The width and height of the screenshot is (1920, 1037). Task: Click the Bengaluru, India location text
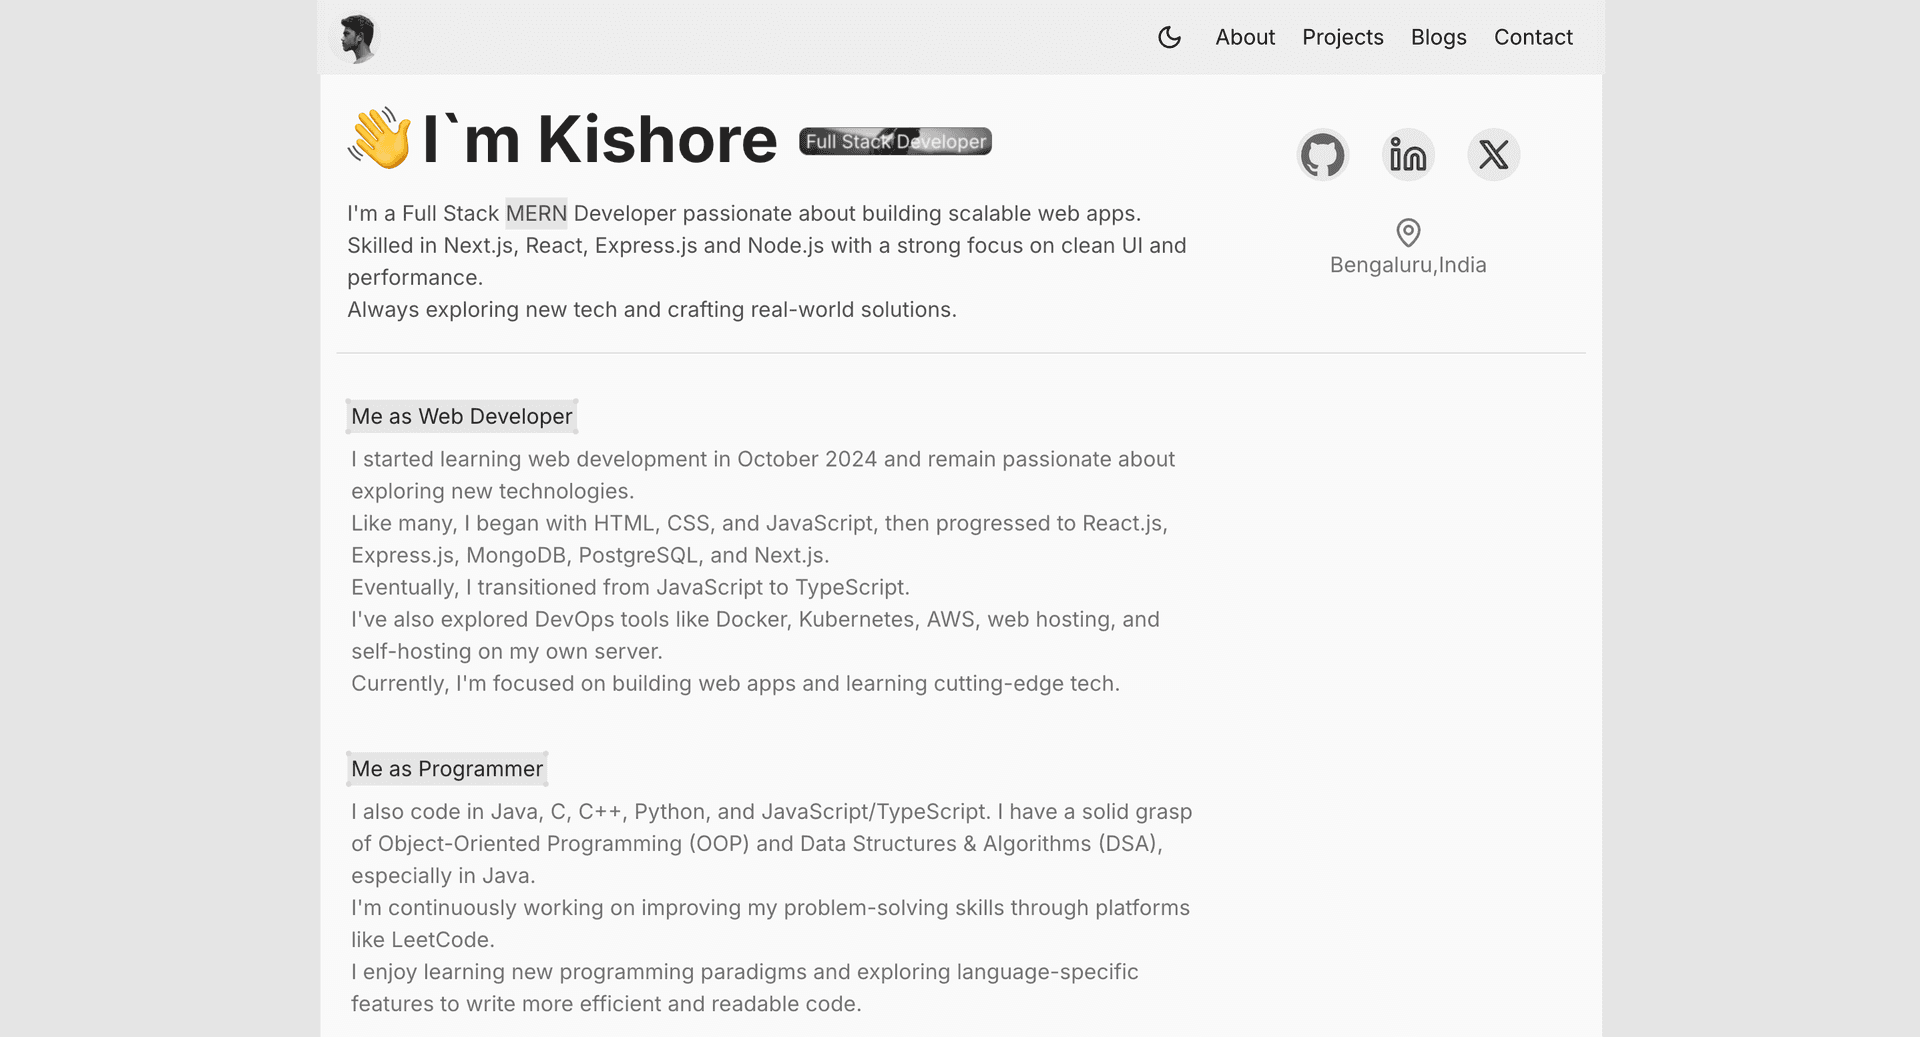[1408, 264]
